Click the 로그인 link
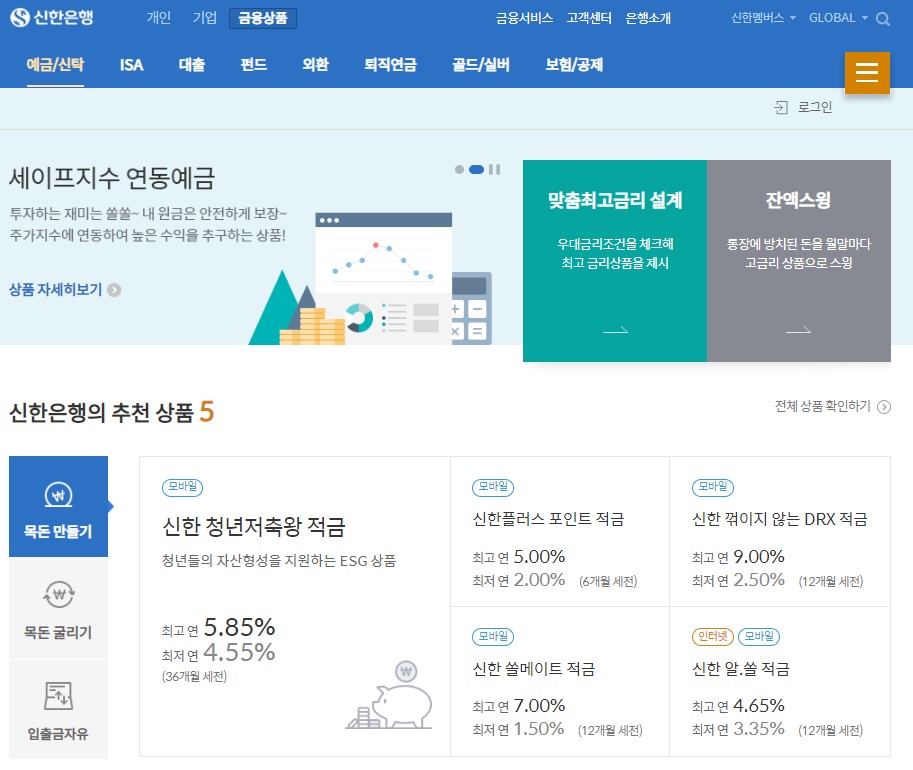The image size is (913, 770). click(x=815, y=107)
